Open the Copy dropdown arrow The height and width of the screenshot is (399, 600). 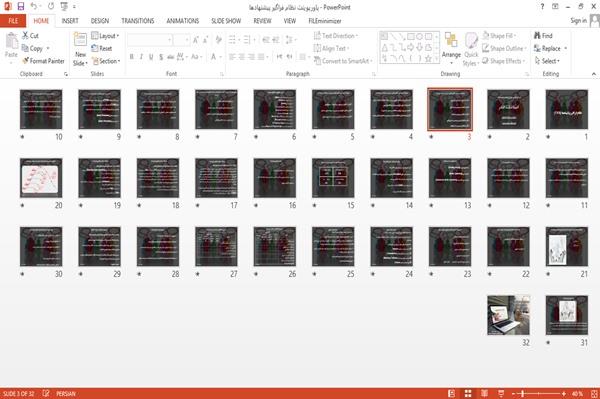click(48, 48)
